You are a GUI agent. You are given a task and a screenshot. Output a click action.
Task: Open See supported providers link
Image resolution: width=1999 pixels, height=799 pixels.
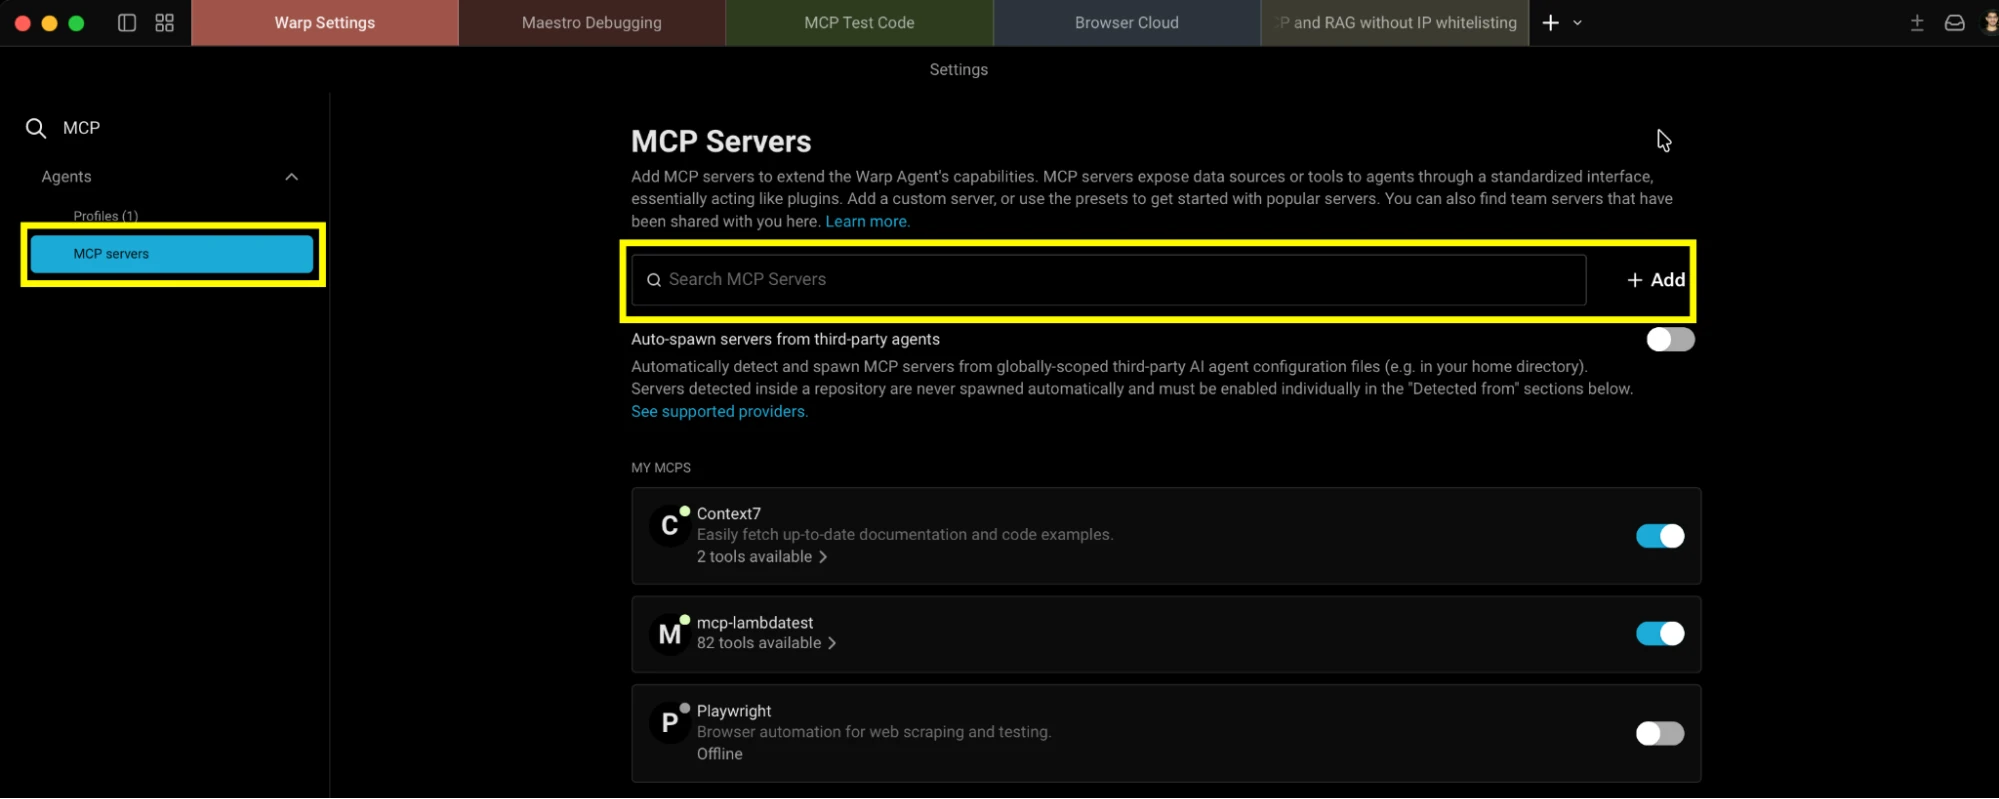(718, 412)
